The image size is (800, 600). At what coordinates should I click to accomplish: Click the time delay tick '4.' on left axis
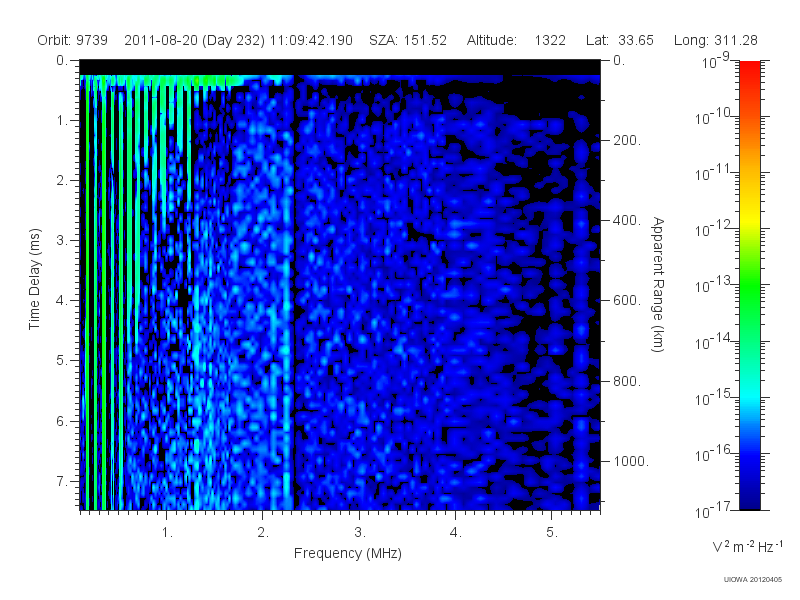click(x=62, y=301)
